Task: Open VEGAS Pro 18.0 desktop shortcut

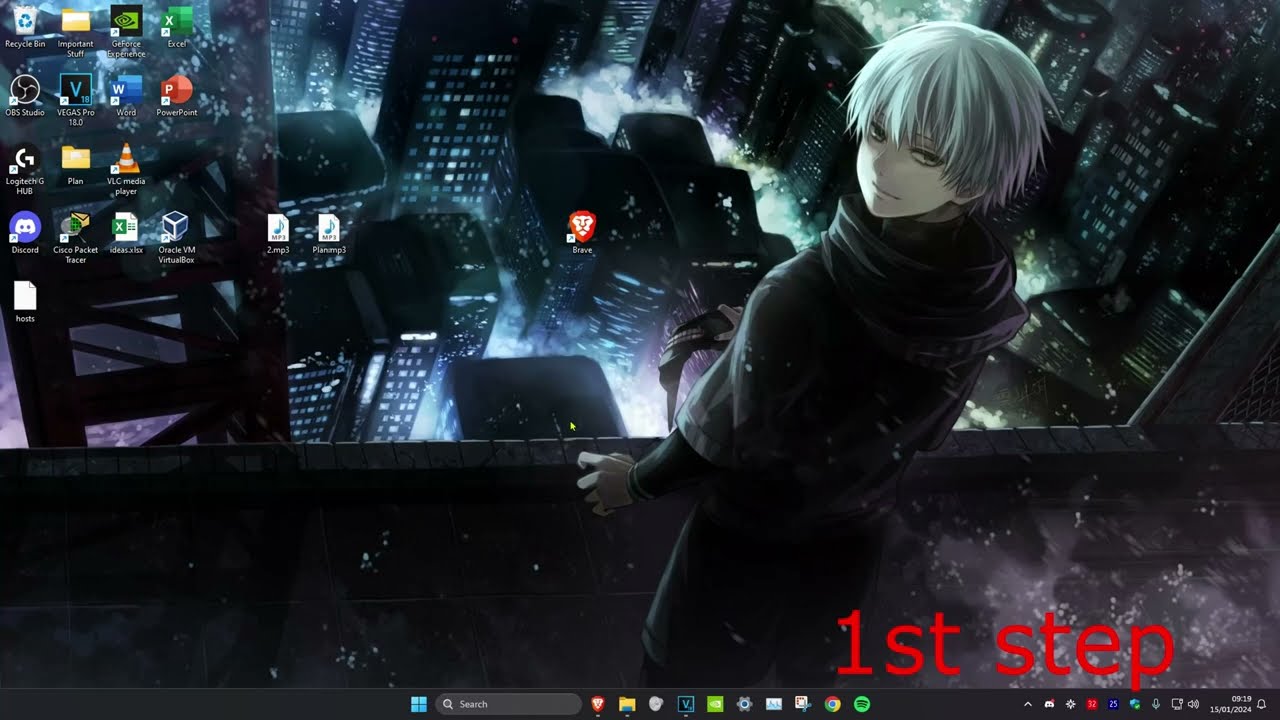Action: click(76, 100)
